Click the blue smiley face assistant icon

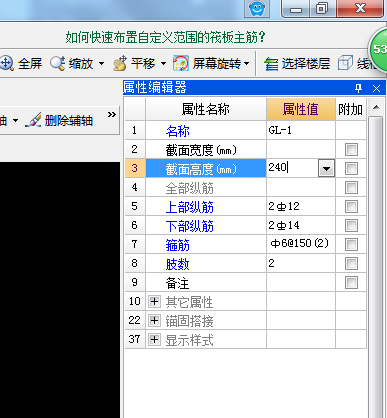coord(257,8)
